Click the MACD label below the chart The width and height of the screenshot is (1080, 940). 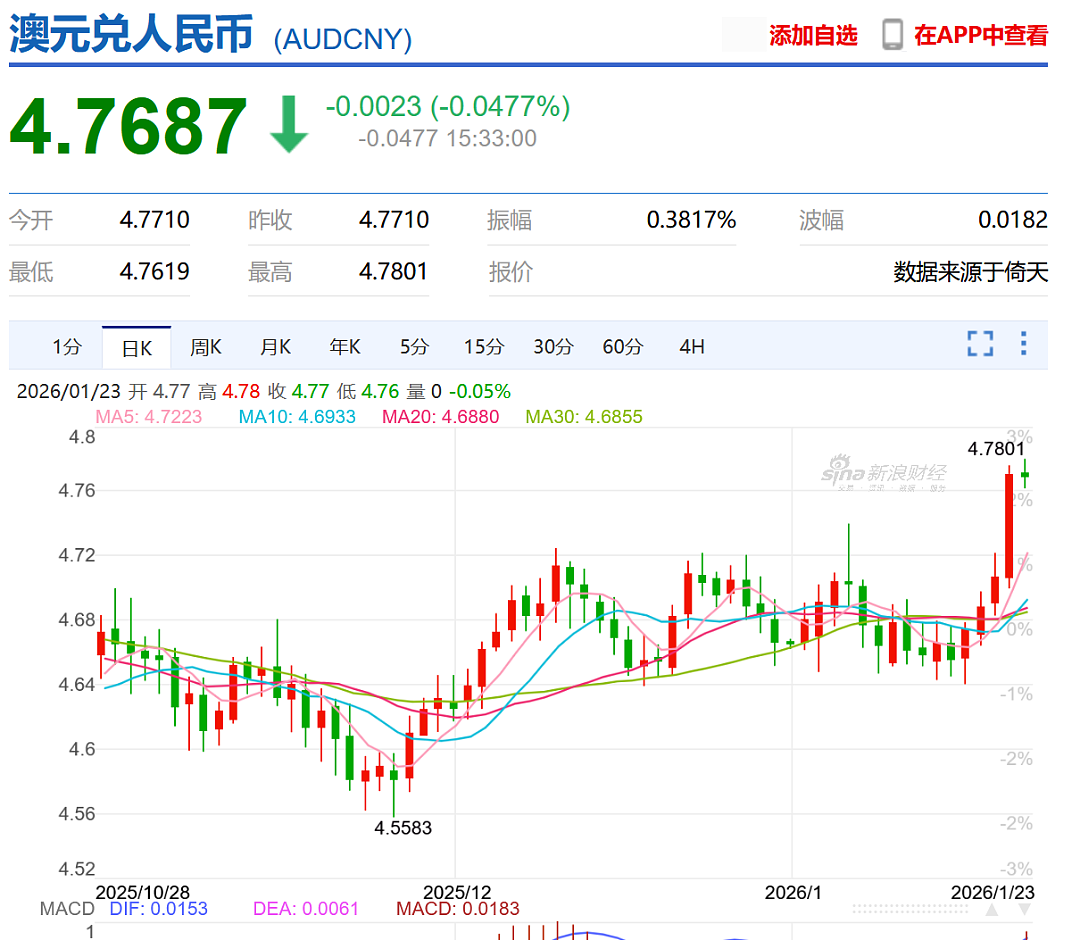coord(67,909)
